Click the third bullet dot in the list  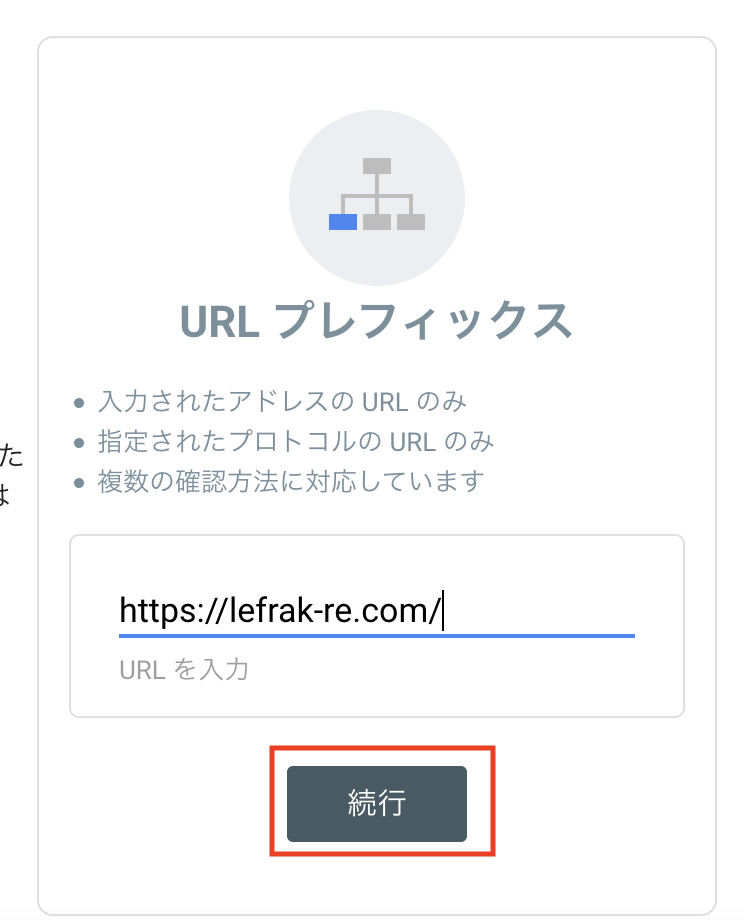(79, 483)
